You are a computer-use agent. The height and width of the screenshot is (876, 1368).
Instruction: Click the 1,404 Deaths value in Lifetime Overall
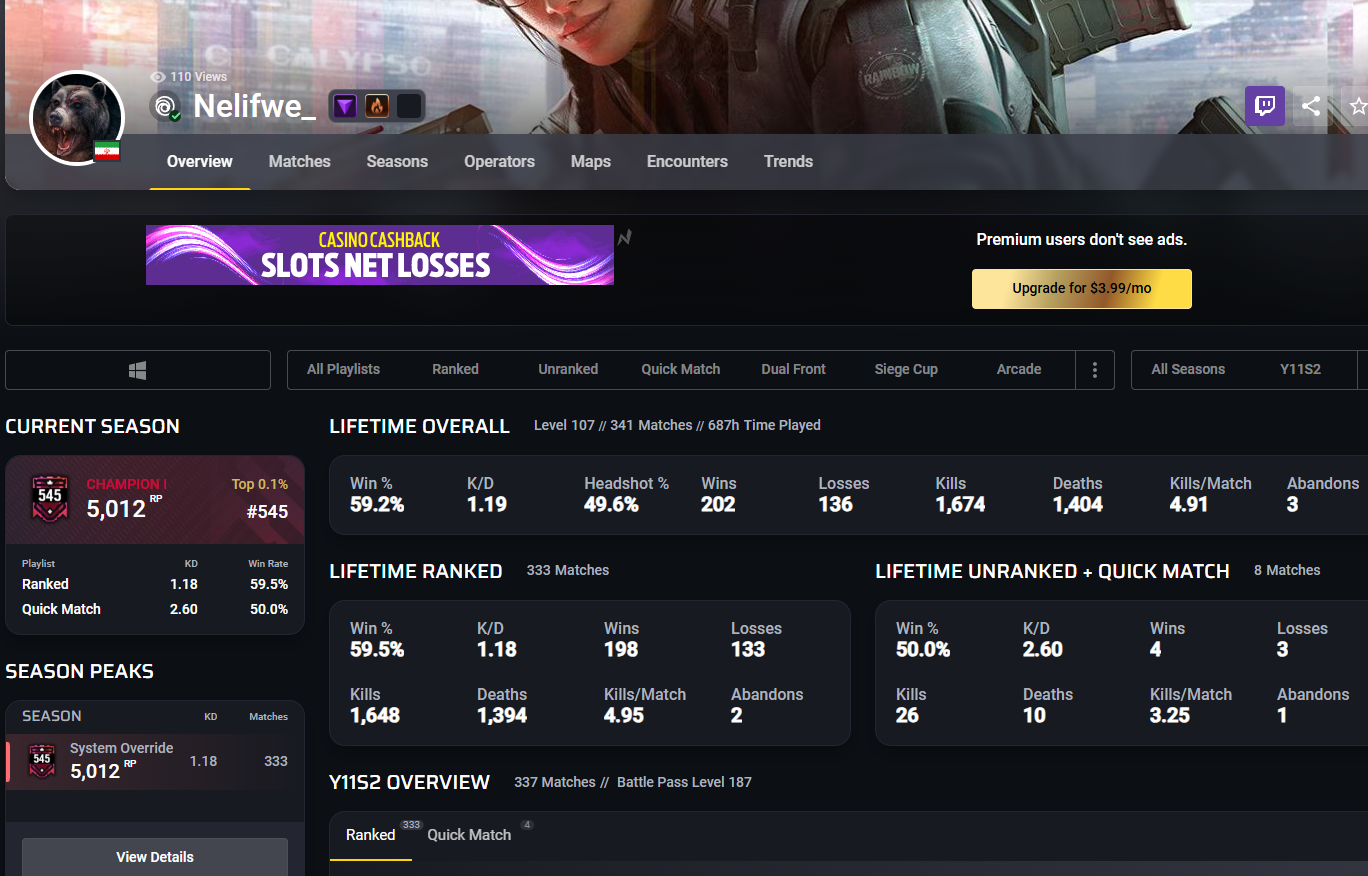[x=1078, y=505]
